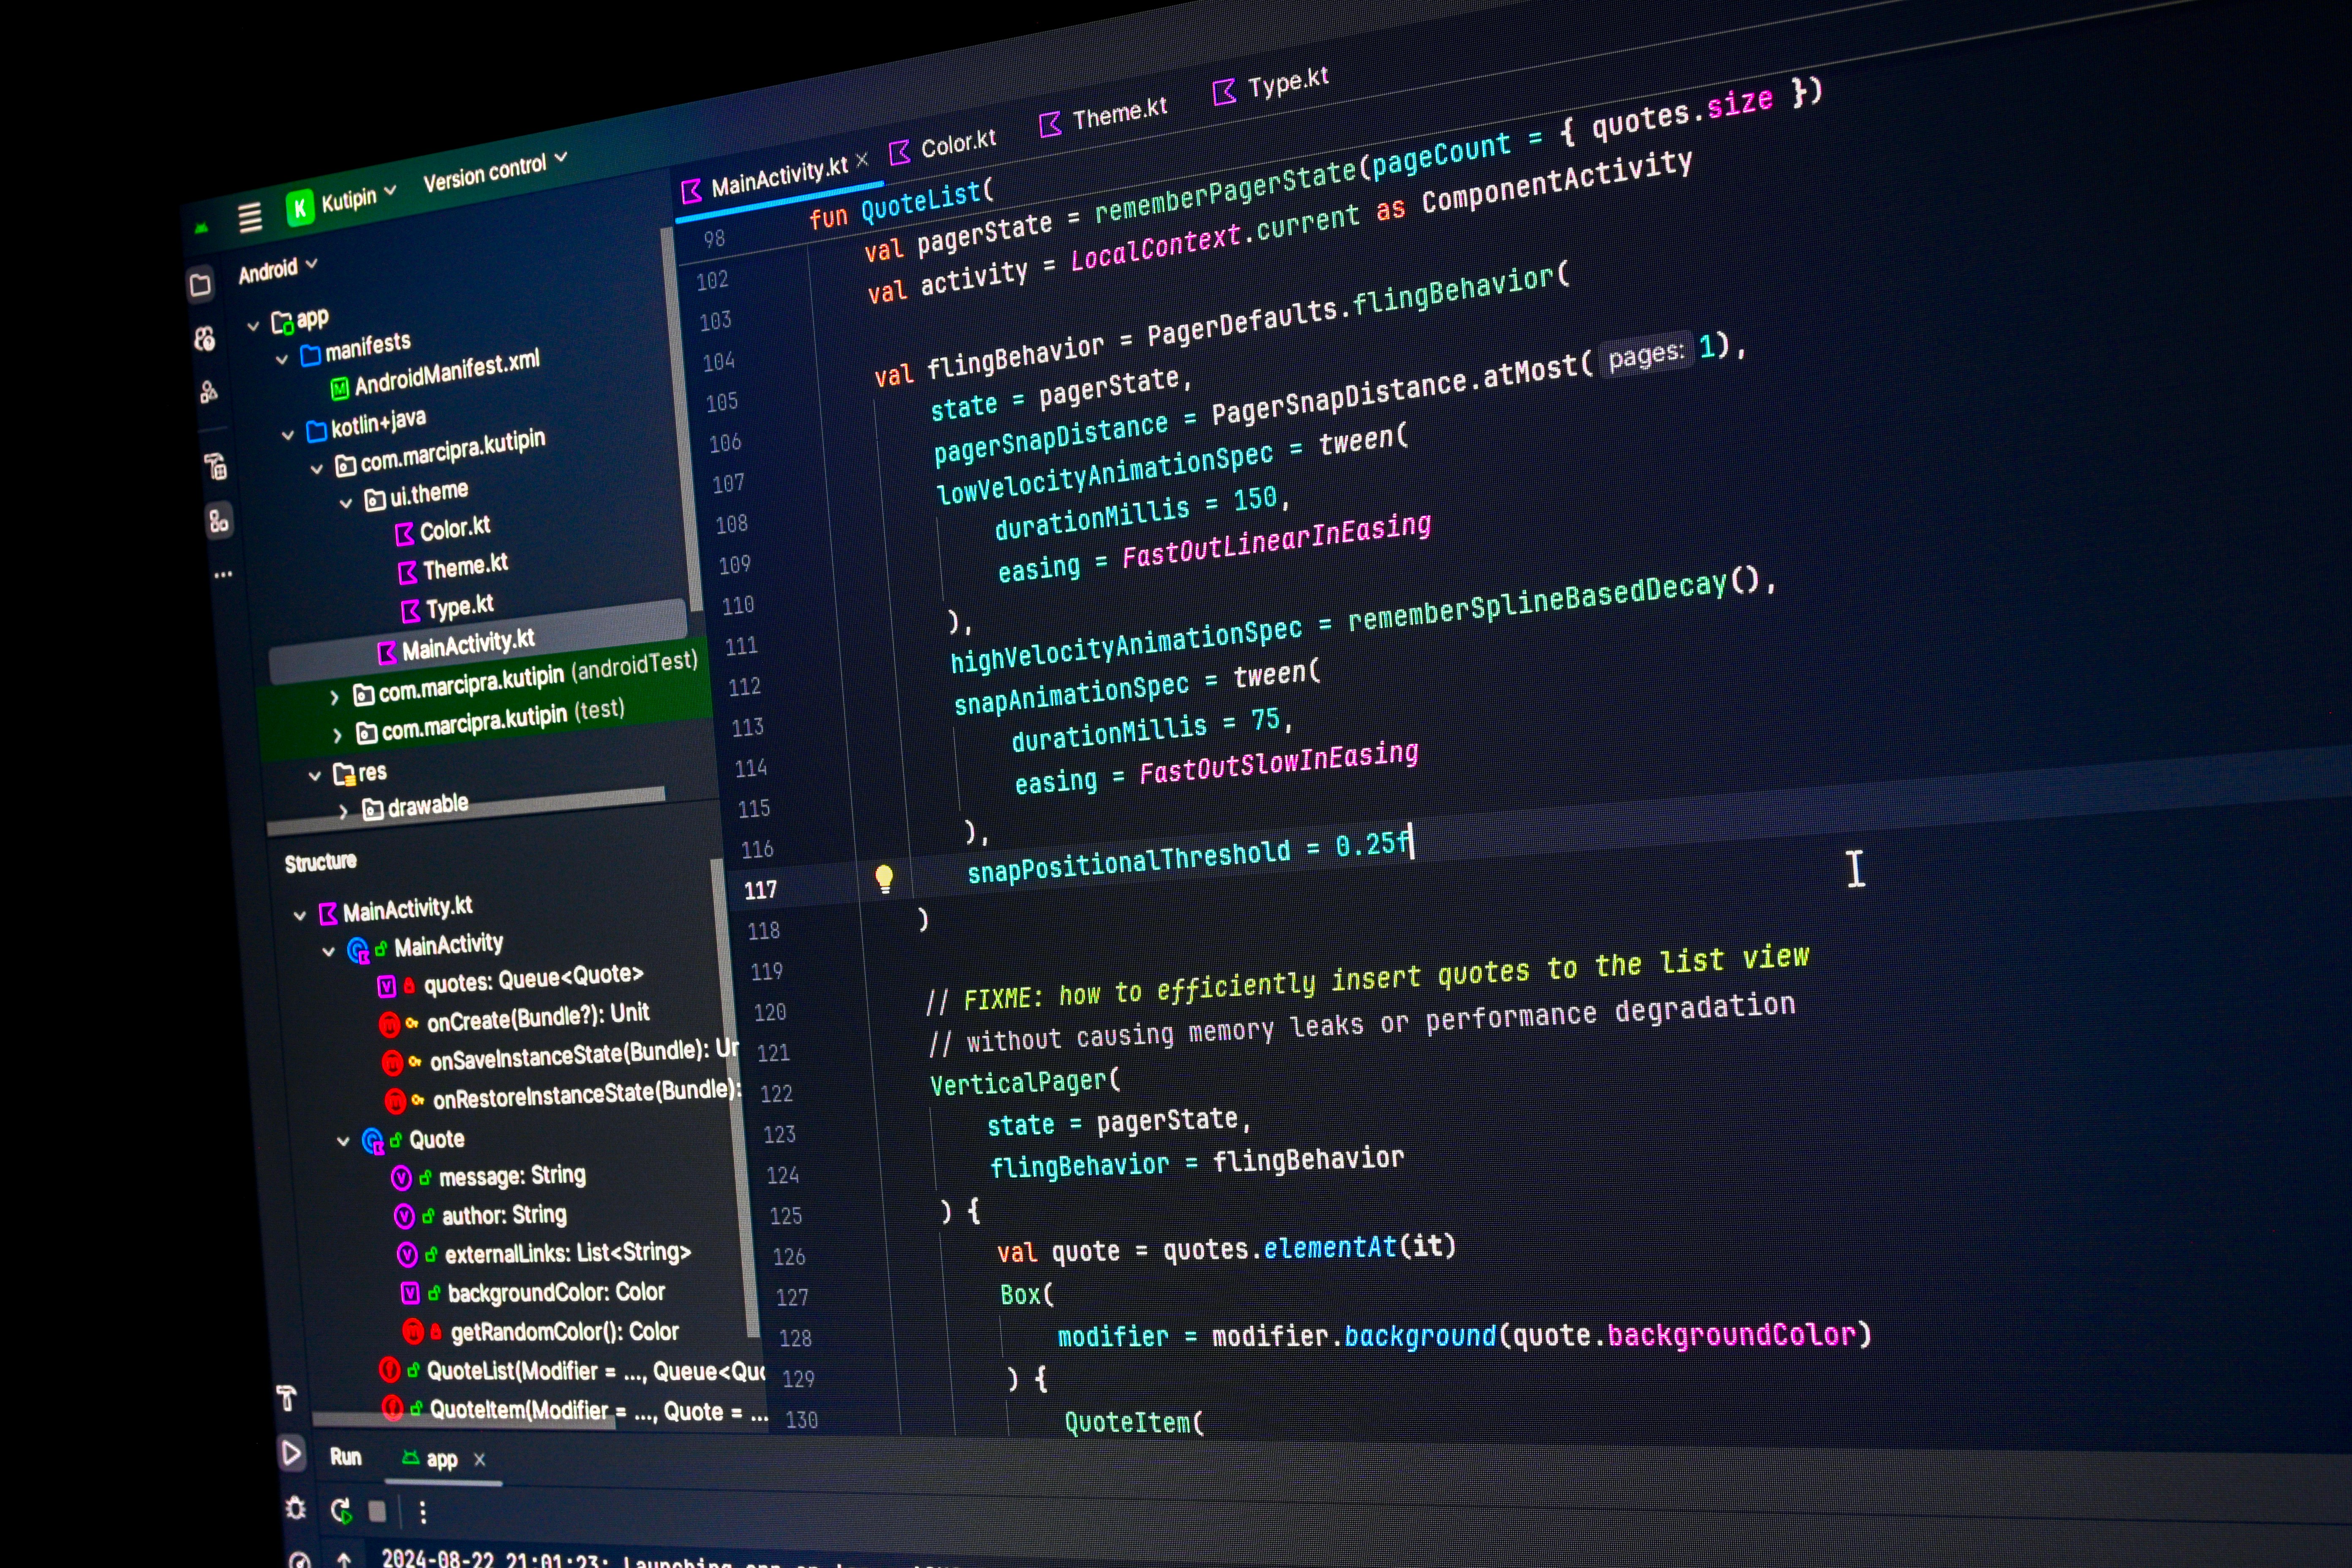This screenshot has width=2352, height=1568.
Task: Expand com.marcipra.kutipin (androidTest) package
Action: click(334, 698)
